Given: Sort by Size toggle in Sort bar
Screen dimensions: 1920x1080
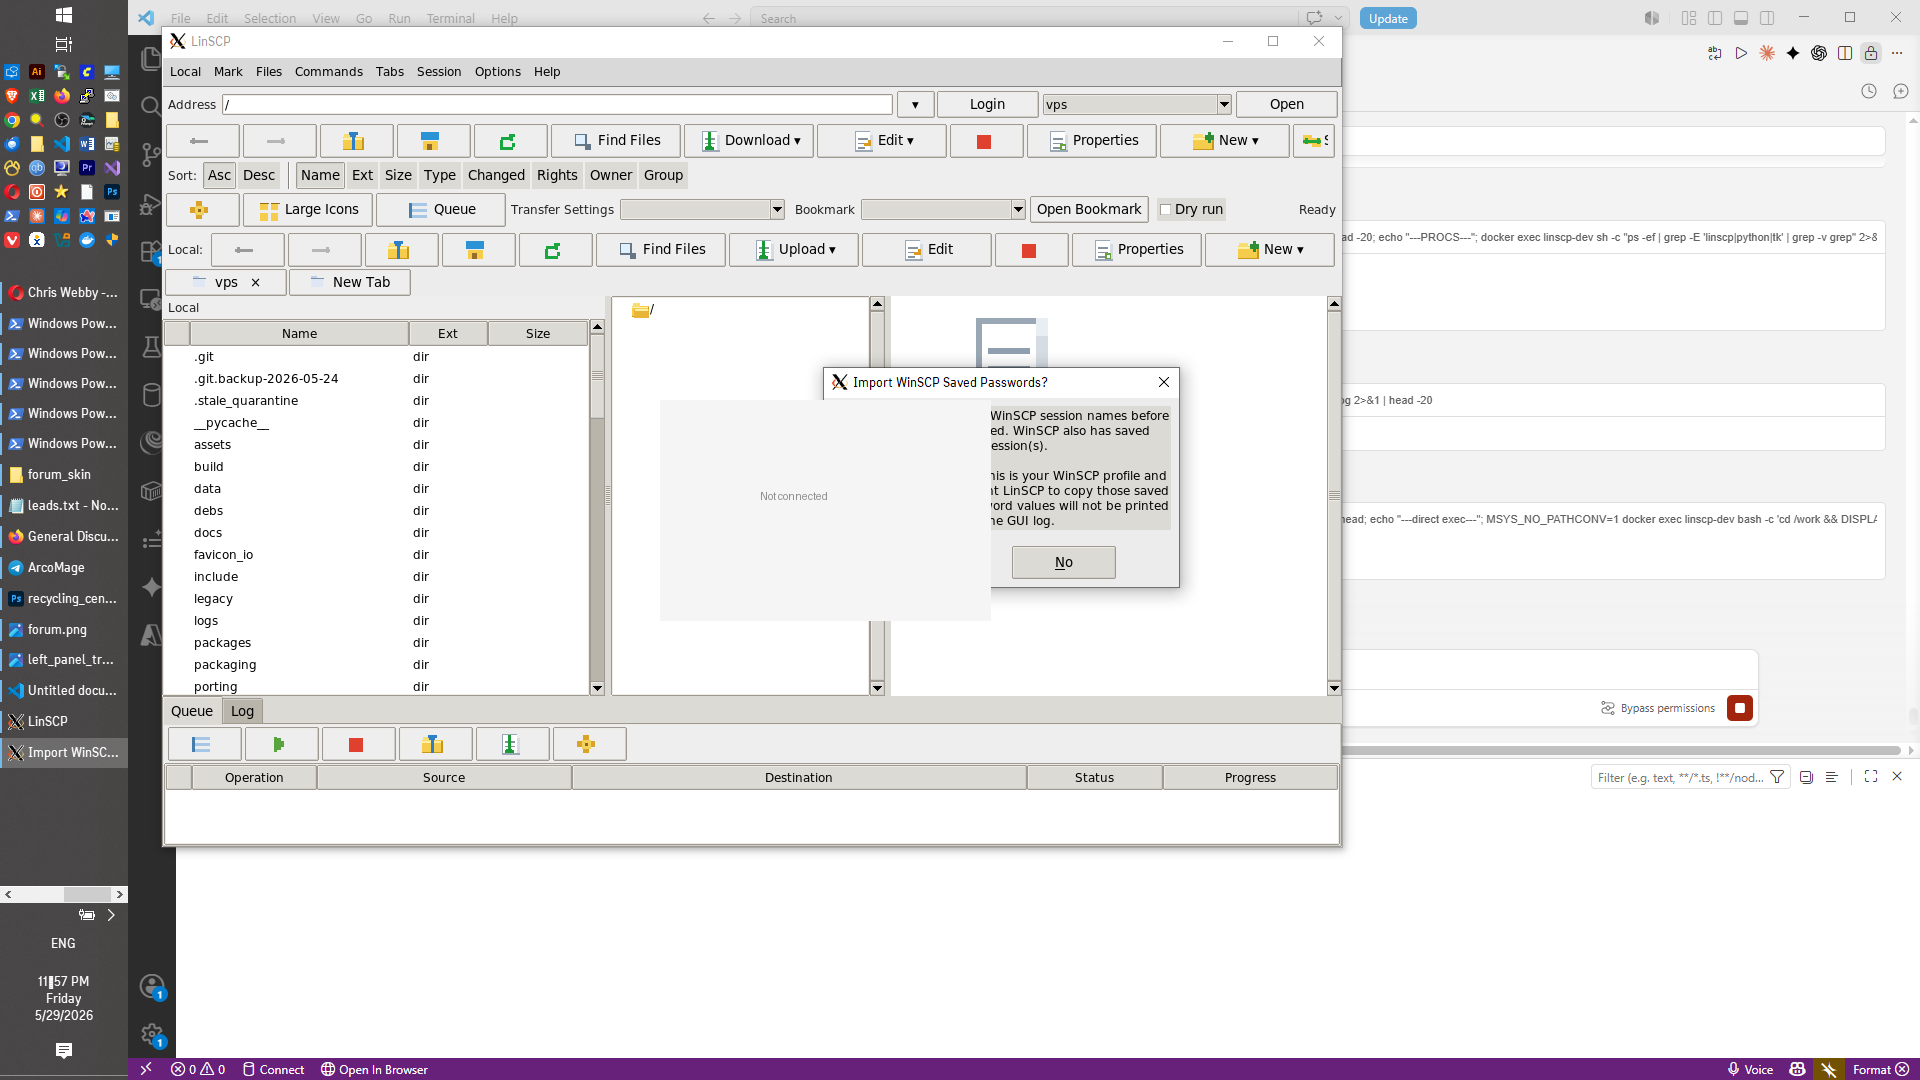Looking at the screenshot, I should coord(398,176).
